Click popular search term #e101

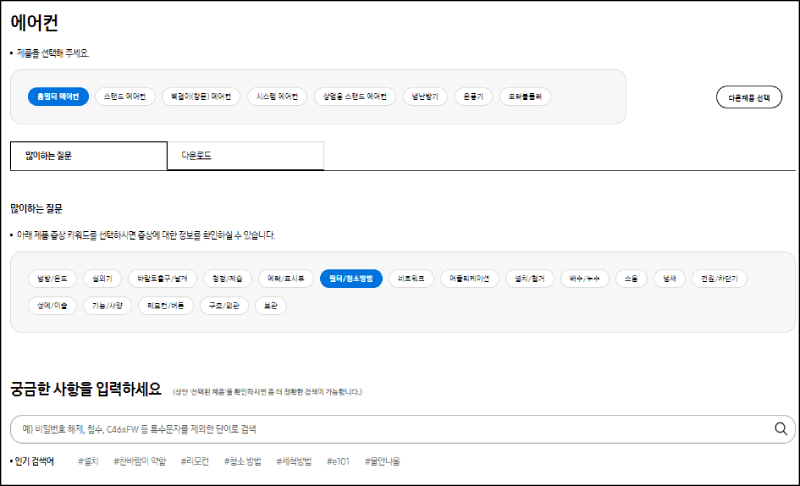[338, 462]
